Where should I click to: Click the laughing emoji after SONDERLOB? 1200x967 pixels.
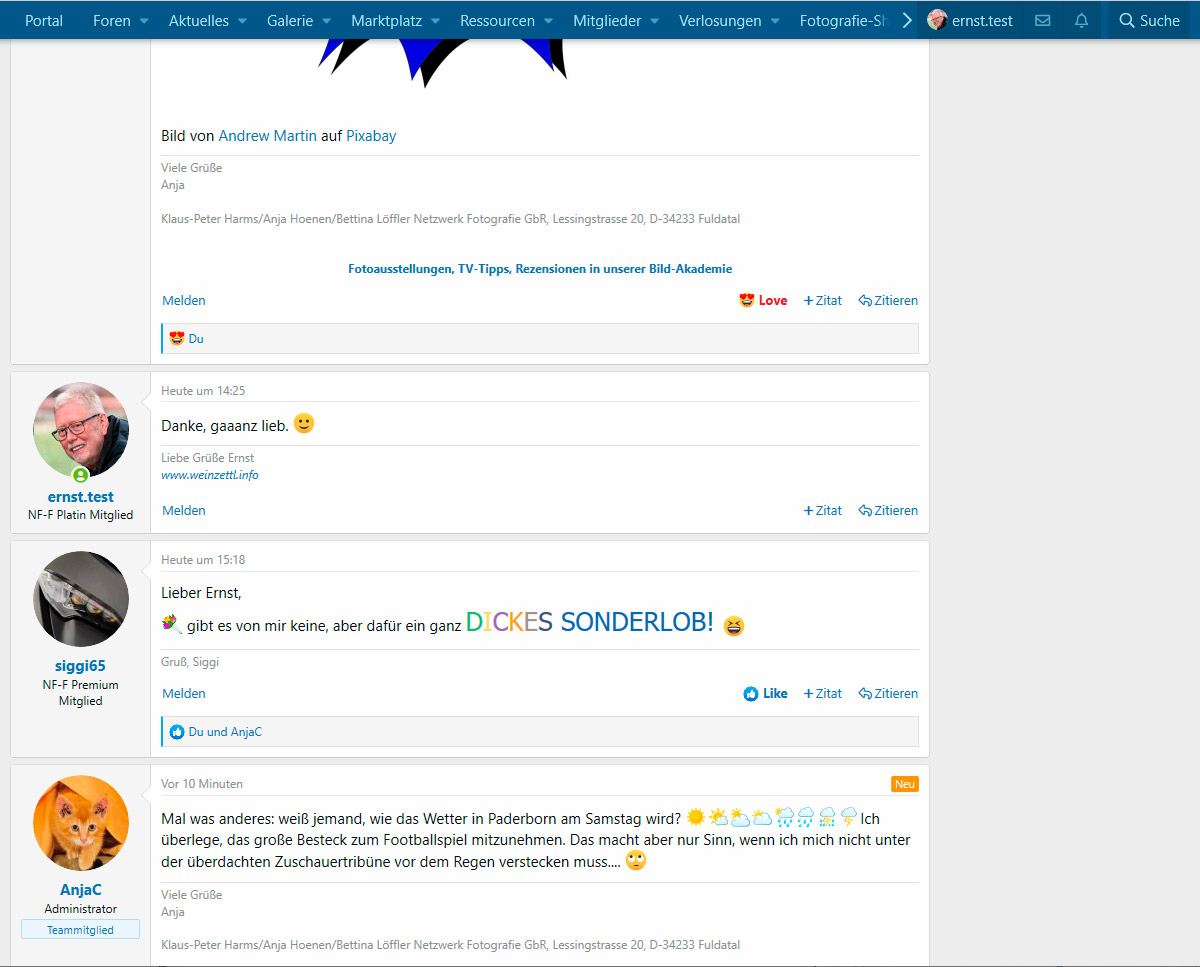pos(734,626)
